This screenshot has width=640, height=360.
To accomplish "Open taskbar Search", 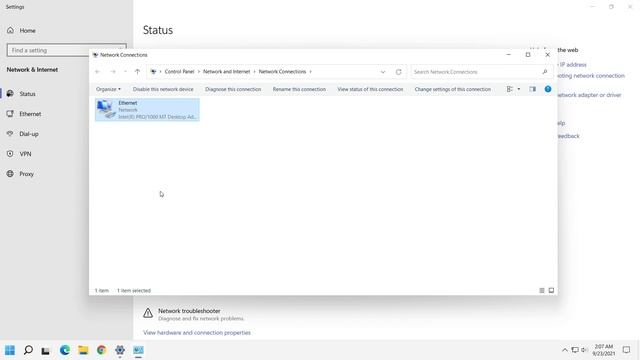I will (x=28, y=350).
